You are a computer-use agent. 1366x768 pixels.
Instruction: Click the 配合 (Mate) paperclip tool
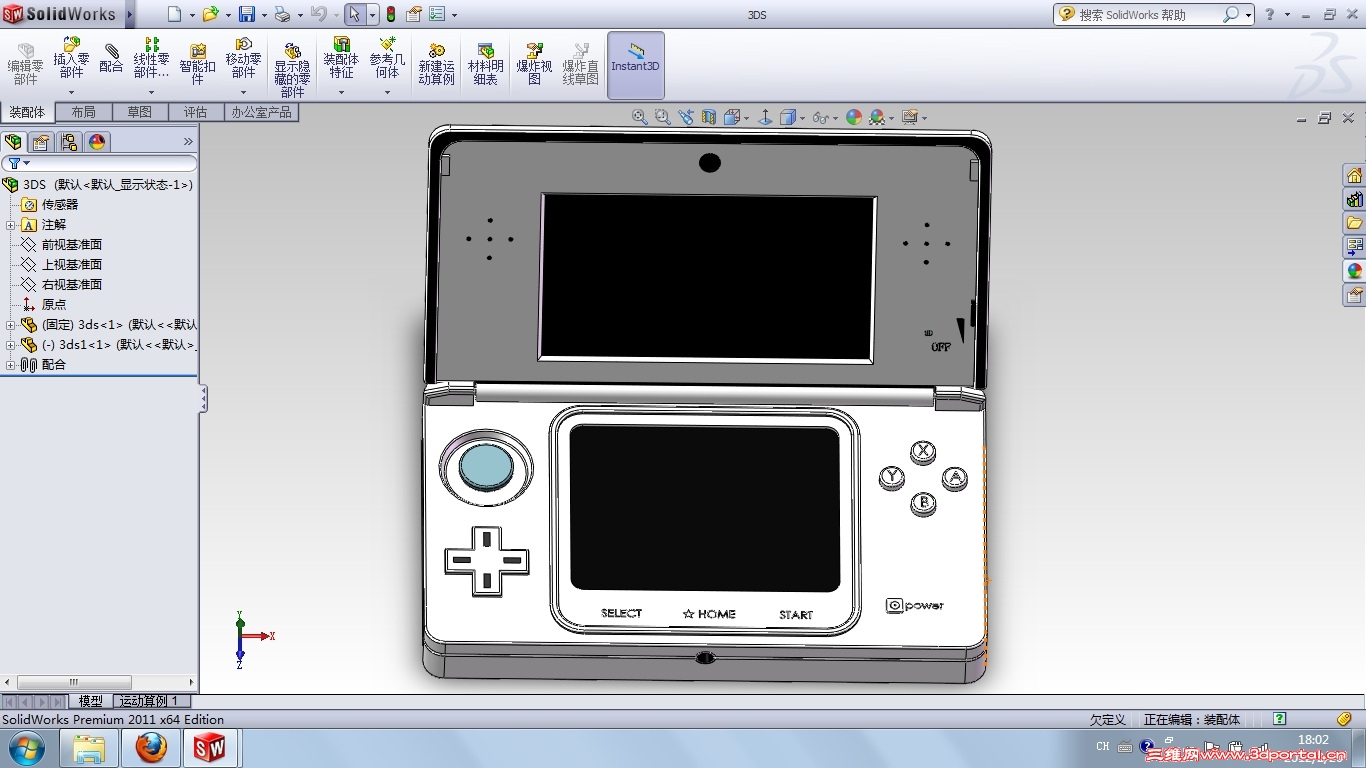111,59
